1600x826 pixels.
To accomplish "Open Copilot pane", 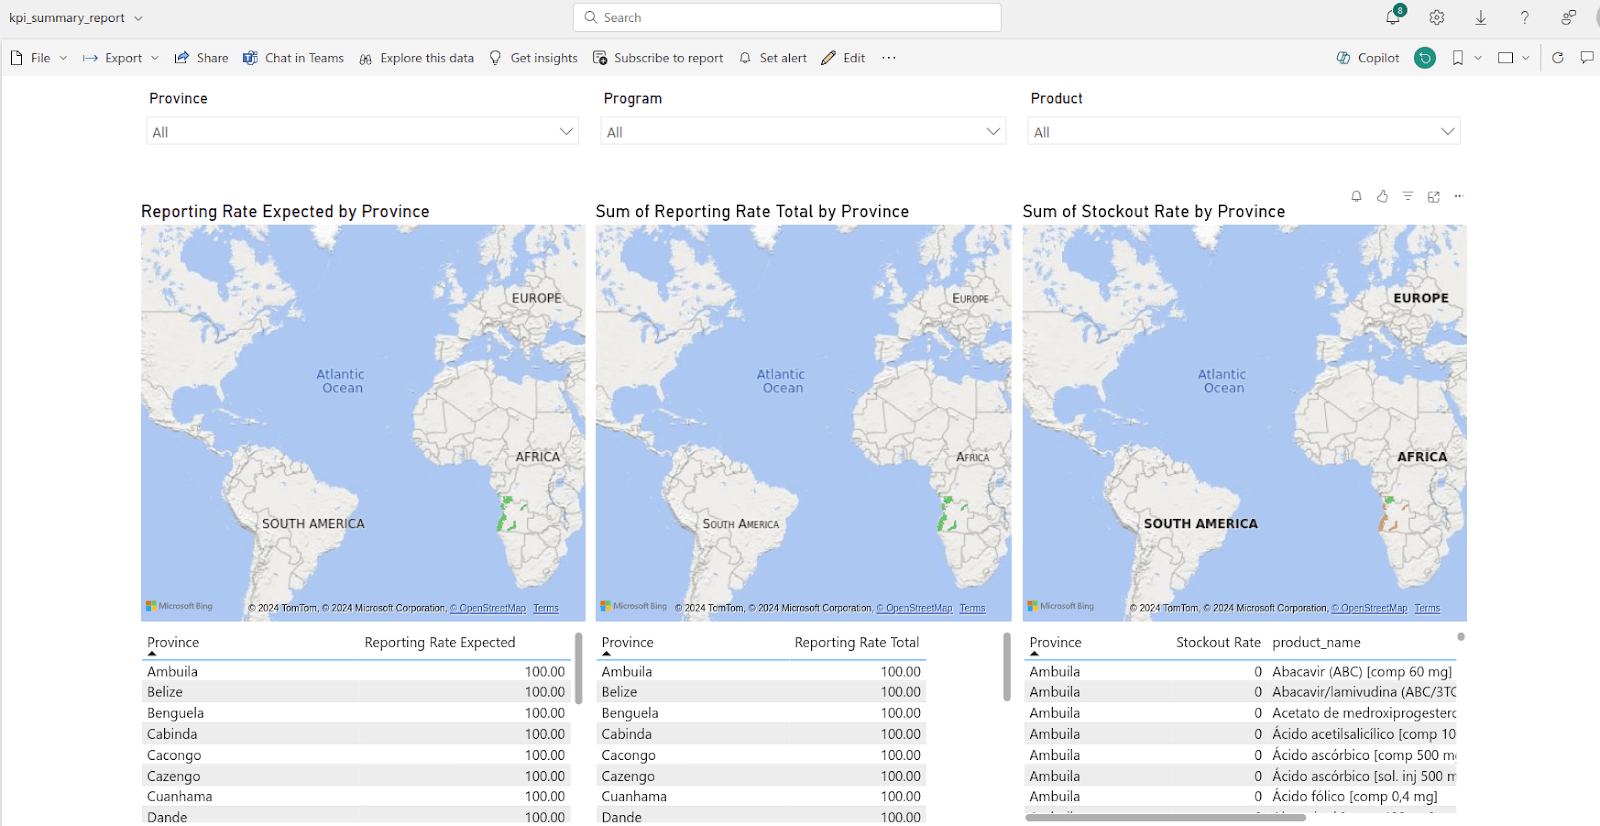I will point(1368,58).
